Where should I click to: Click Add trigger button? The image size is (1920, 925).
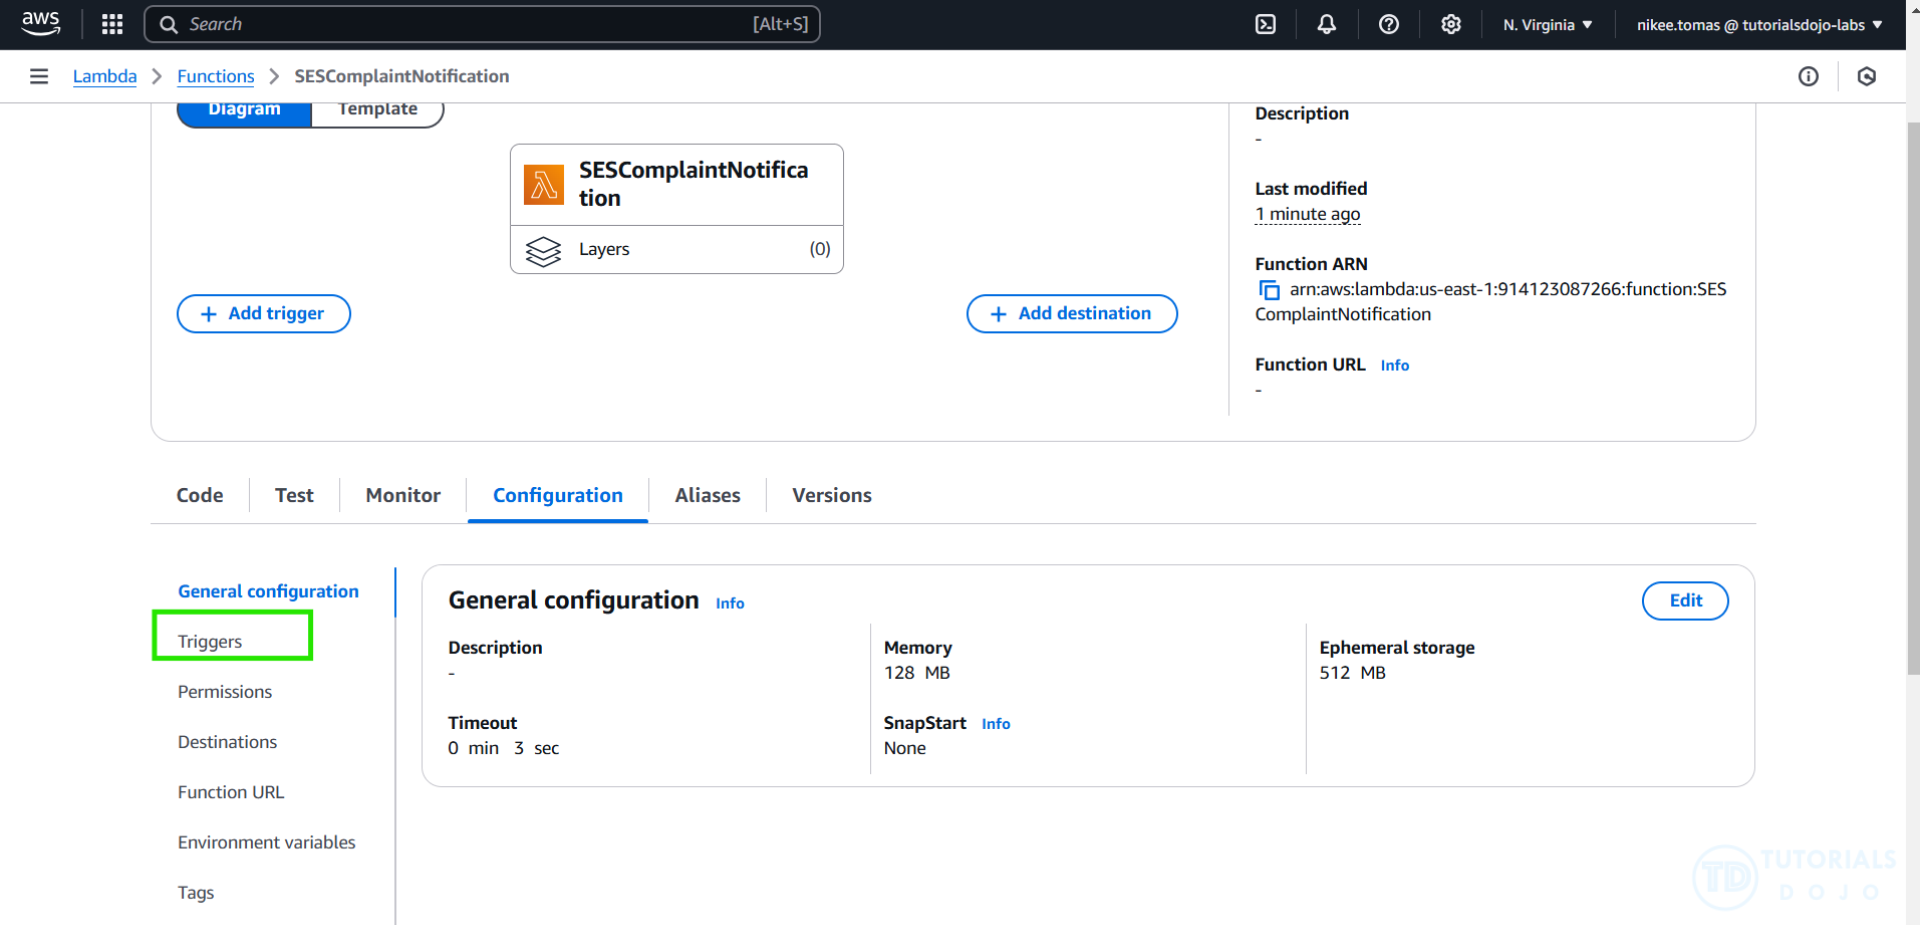[x=264, y=313]
